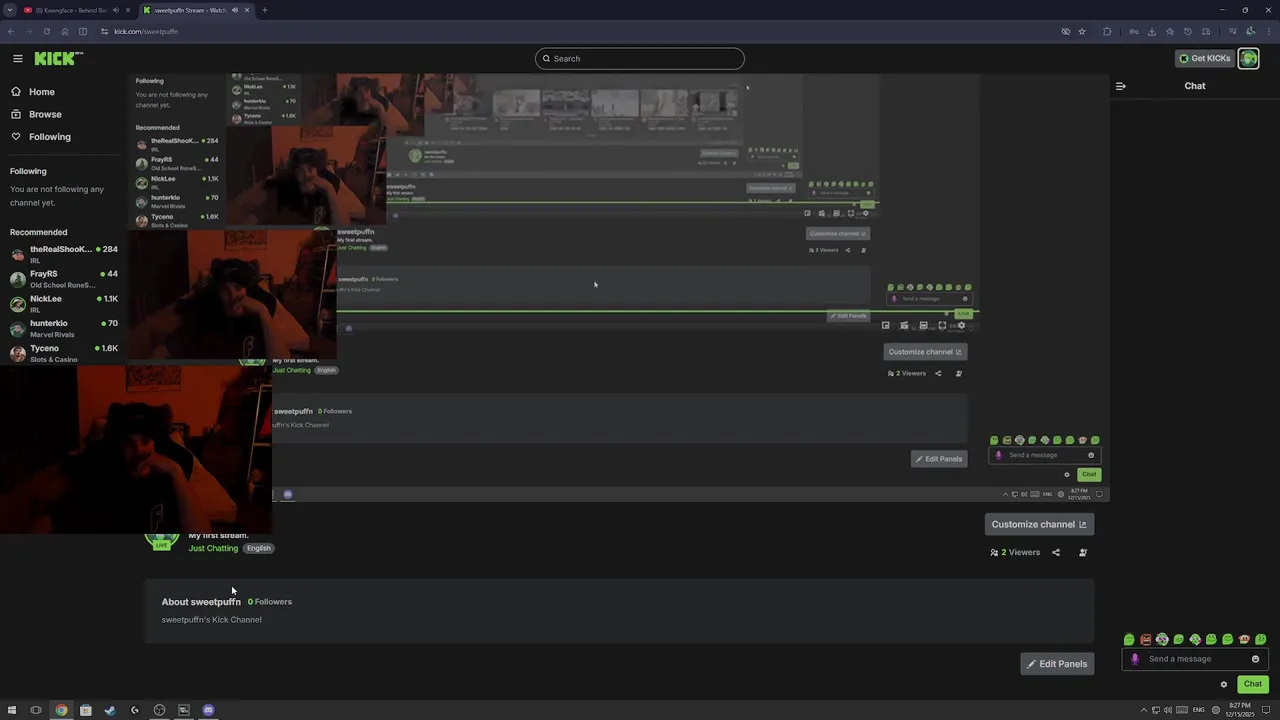Screen dimensions: 1280x720
Task: Open the browser extensions menu
Action: click(x=1107, y=31)
